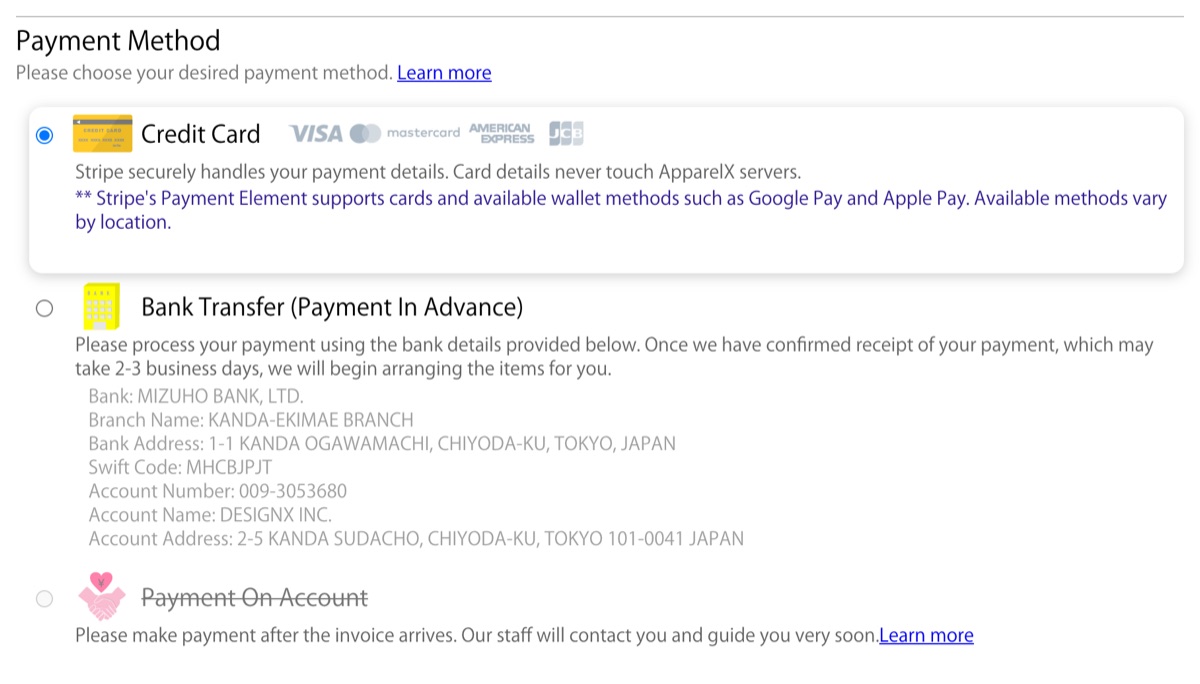
Task: Click Bank Transfer (Payment In Advance) label
Action: (332, 307)
